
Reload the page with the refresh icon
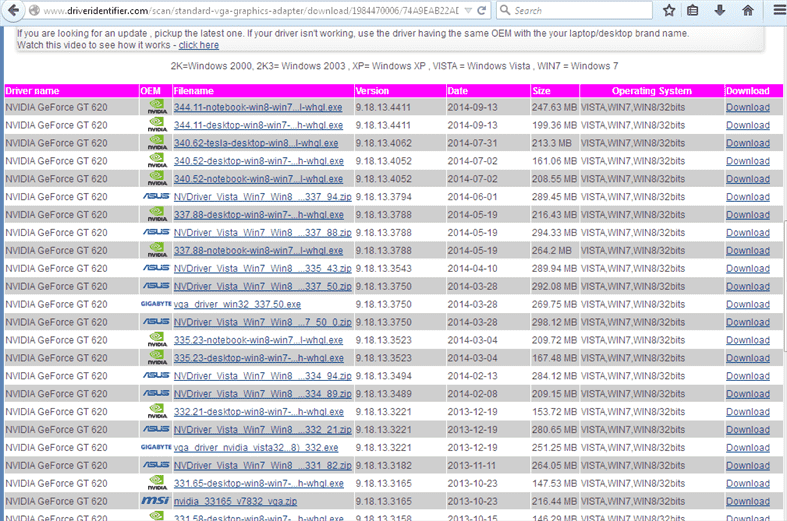(481, 11)
